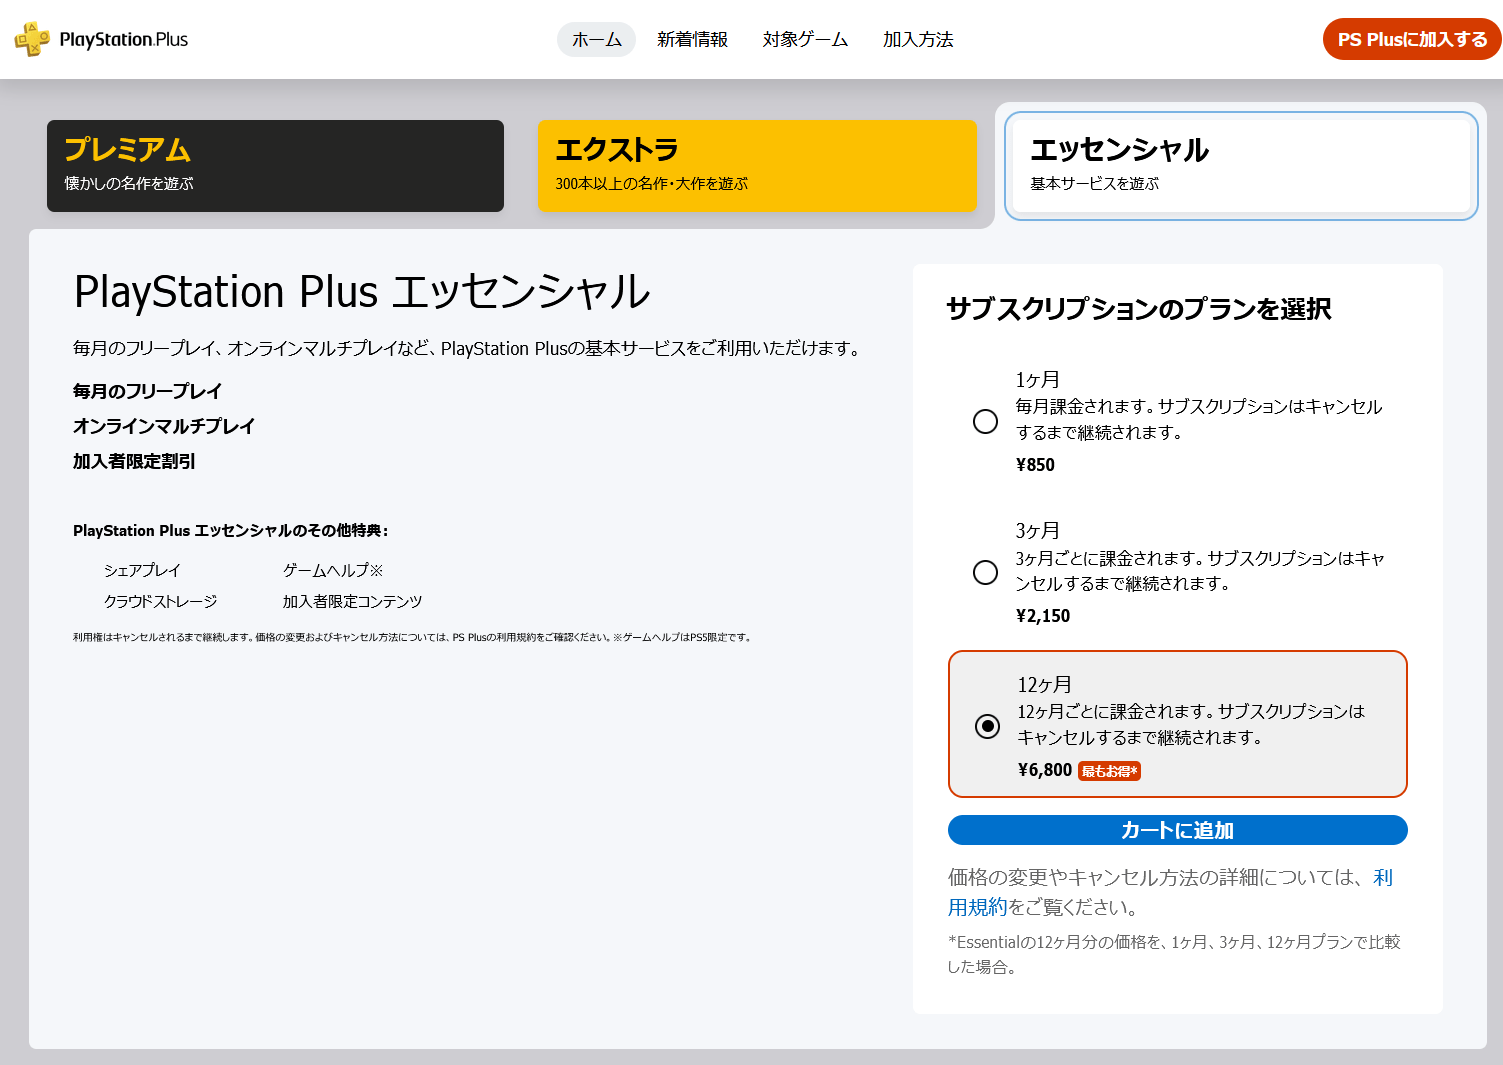This screenshot has height=1065, width=1503.
Task: Click the サブスクリプションのプランを選択 heading
Action: click(1139, 309)
